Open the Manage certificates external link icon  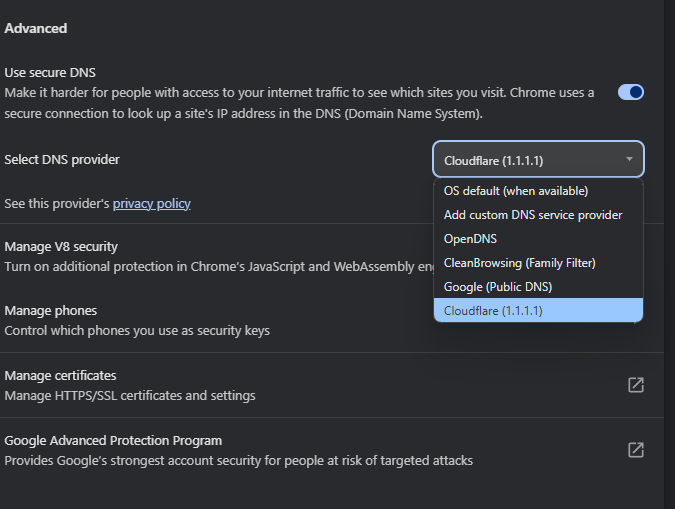point(635,385)
